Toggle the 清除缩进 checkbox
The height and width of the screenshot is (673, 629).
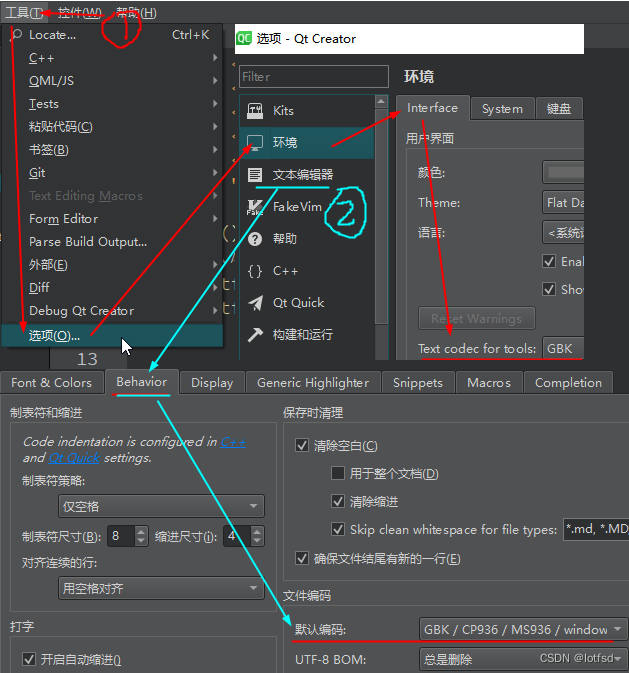(x=338, y=501)
